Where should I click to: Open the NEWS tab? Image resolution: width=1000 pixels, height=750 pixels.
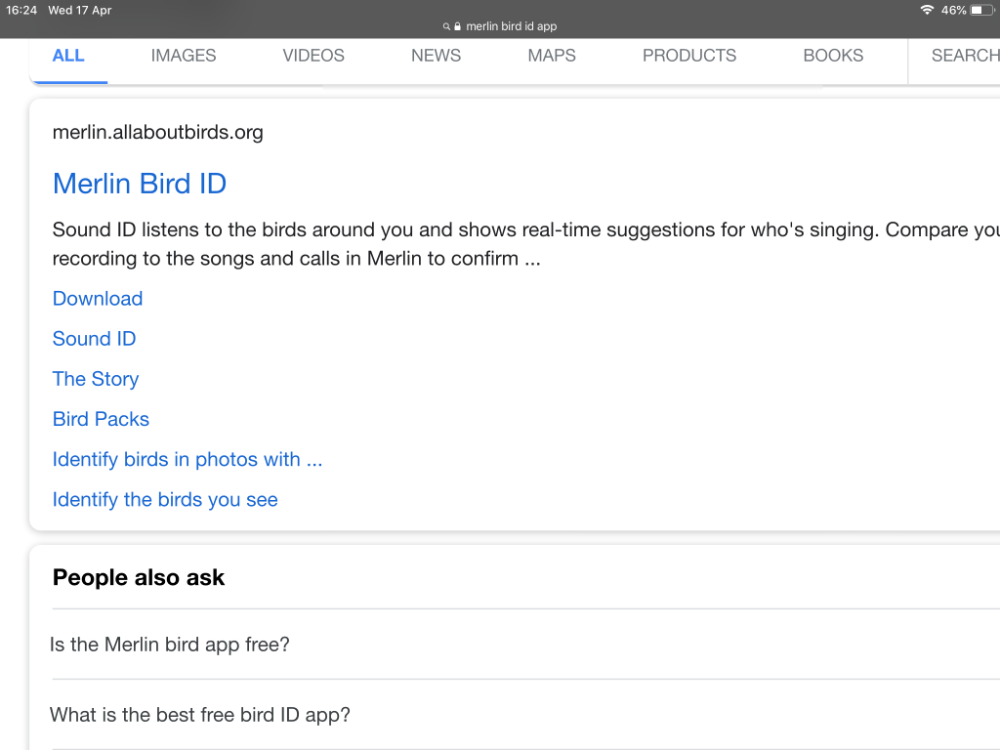tap(436, 55)
